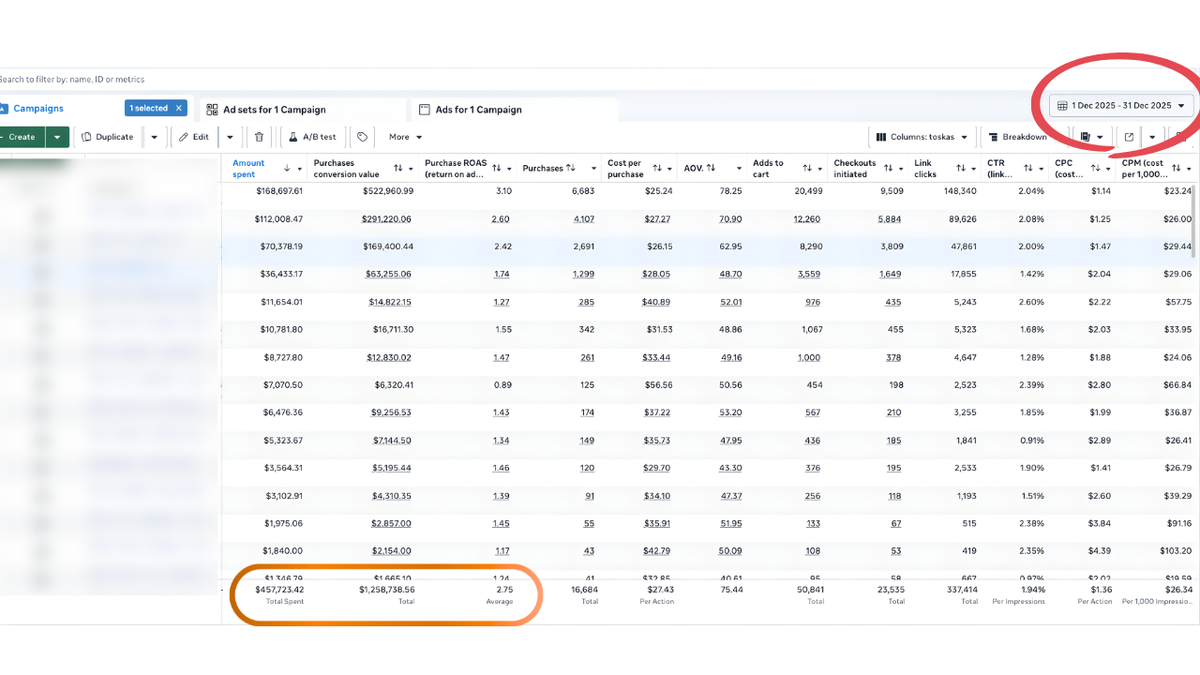Viewport: 1200px width, 675px height.
Task: Click sort arrows on Cost per purchase
Action: (657, 168)
